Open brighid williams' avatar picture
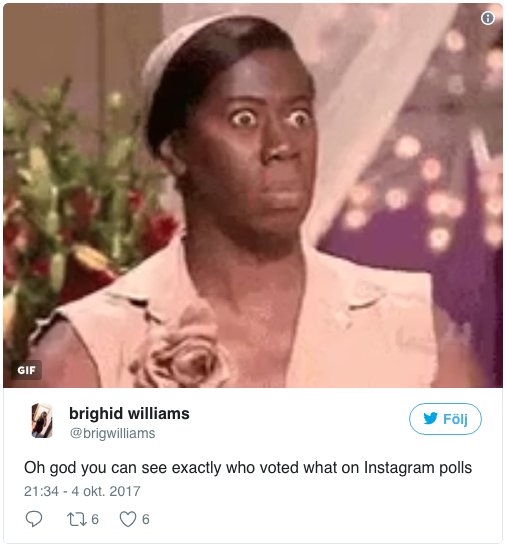 click(x=42, y=420)
